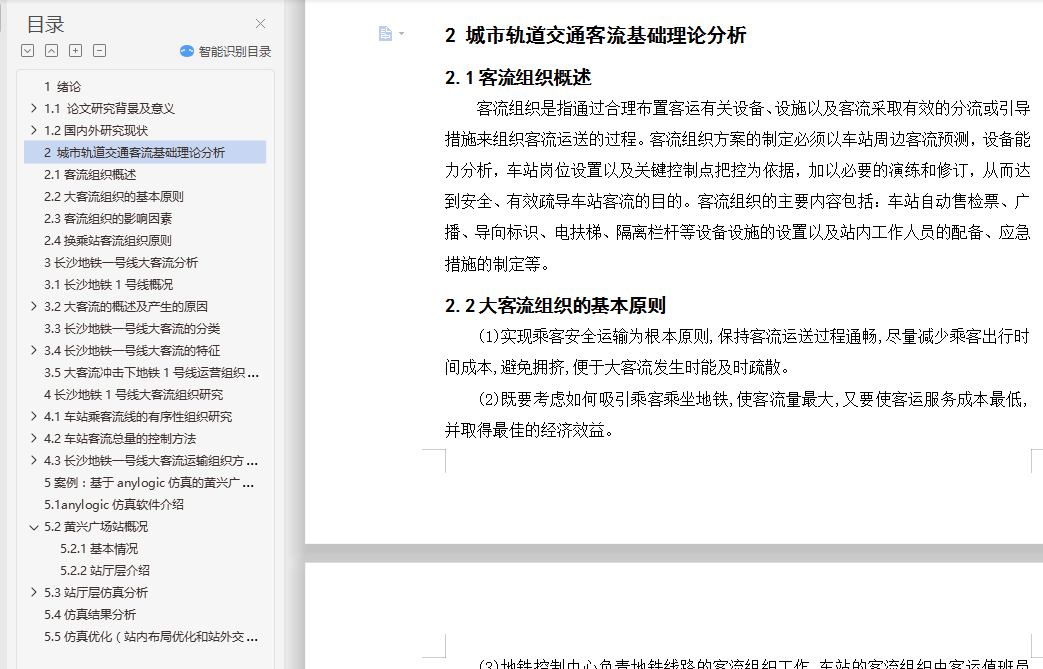Open 智能识别目录 smart outline detection

pos(225,51)
